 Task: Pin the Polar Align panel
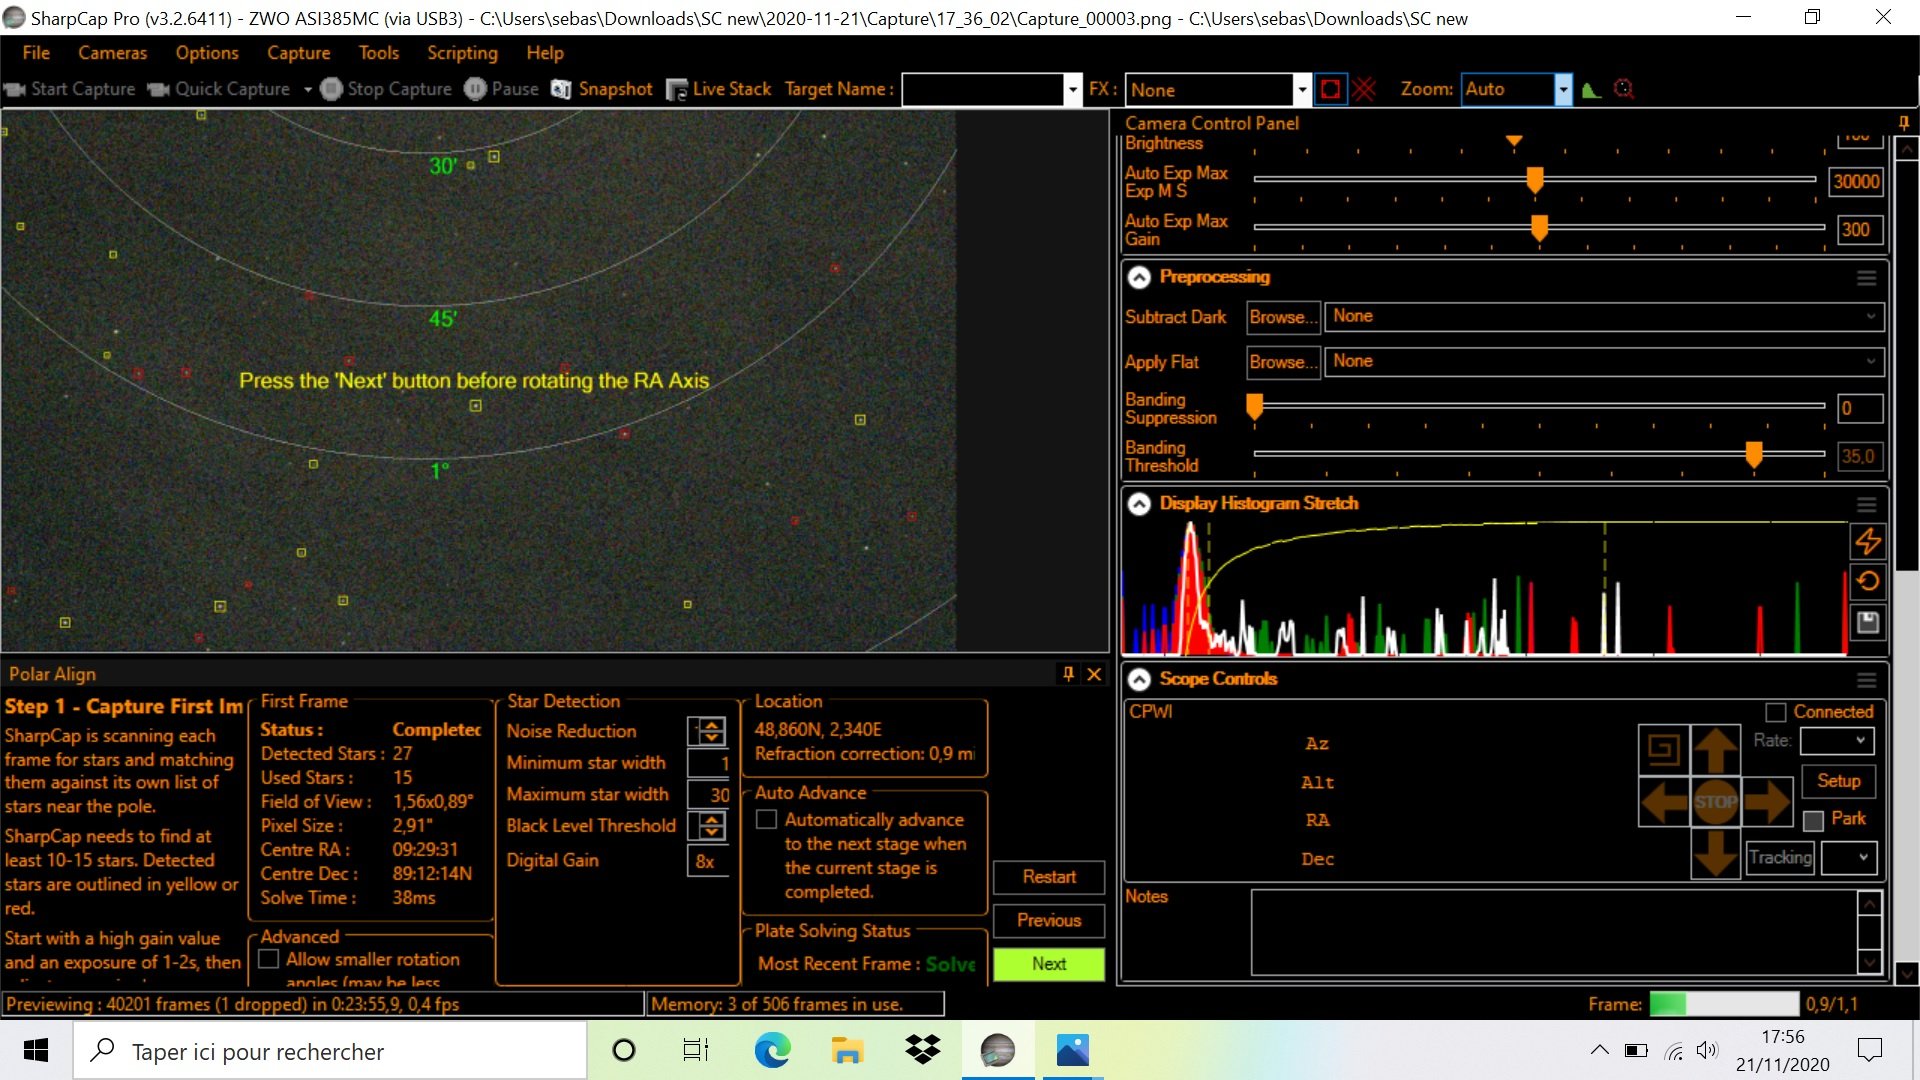coord(1068,674)
